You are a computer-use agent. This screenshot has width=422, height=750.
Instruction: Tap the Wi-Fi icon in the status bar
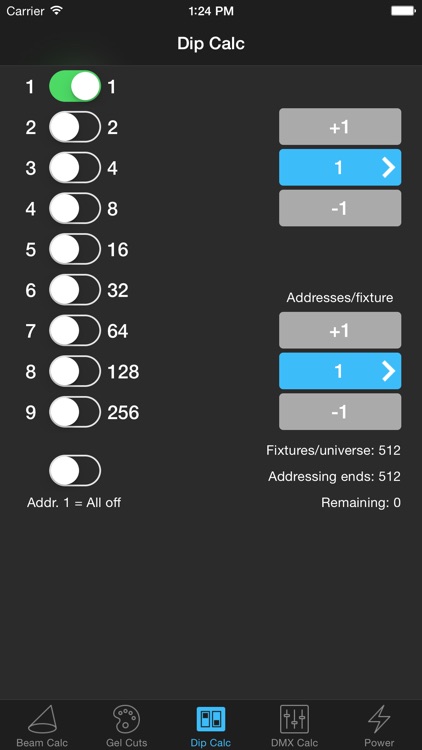tap(57, 11)
